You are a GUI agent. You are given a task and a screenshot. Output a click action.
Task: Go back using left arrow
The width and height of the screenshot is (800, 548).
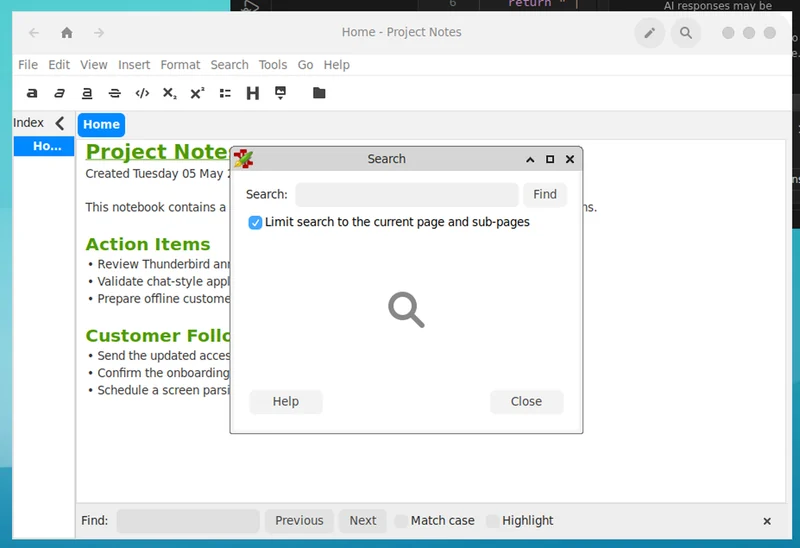coord(34,33)
